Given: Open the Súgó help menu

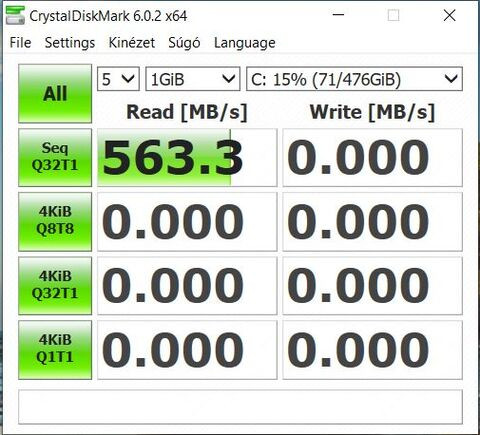Looking at the screenshot, I should point(184,43).
